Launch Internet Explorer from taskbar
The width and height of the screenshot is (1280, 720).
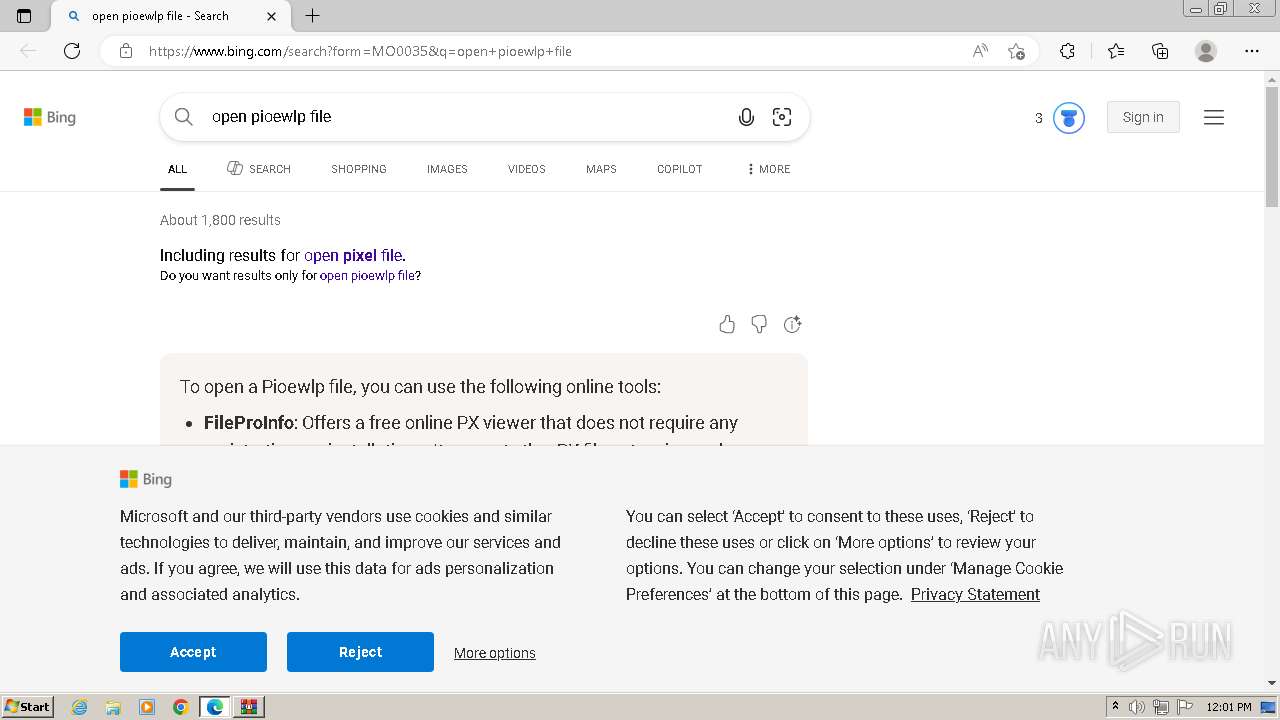(79, 707)
